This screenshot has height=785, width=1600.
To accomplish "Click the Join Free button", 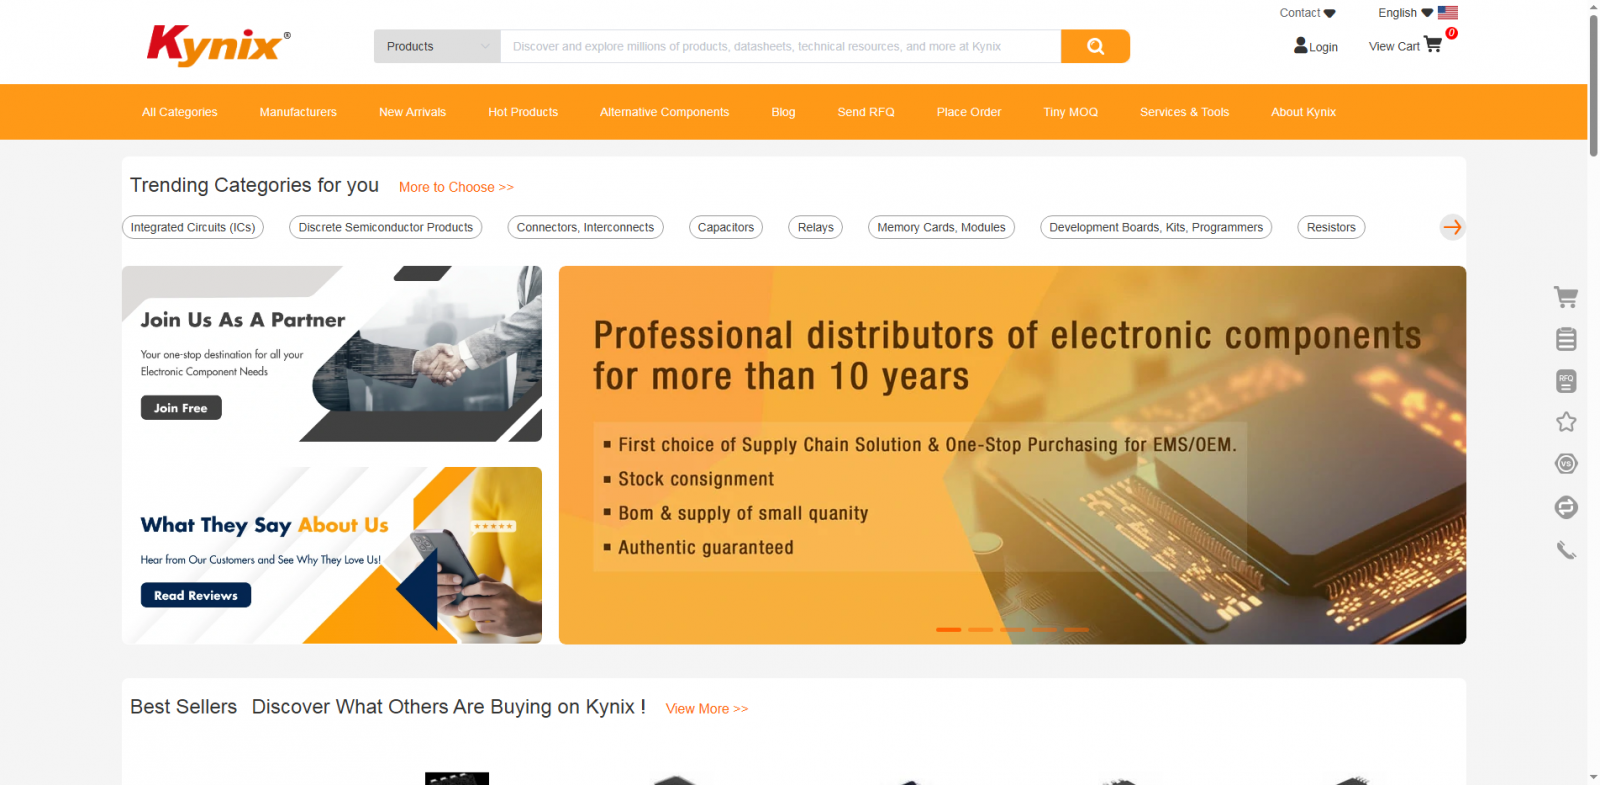I will click(x=181, y=408).
